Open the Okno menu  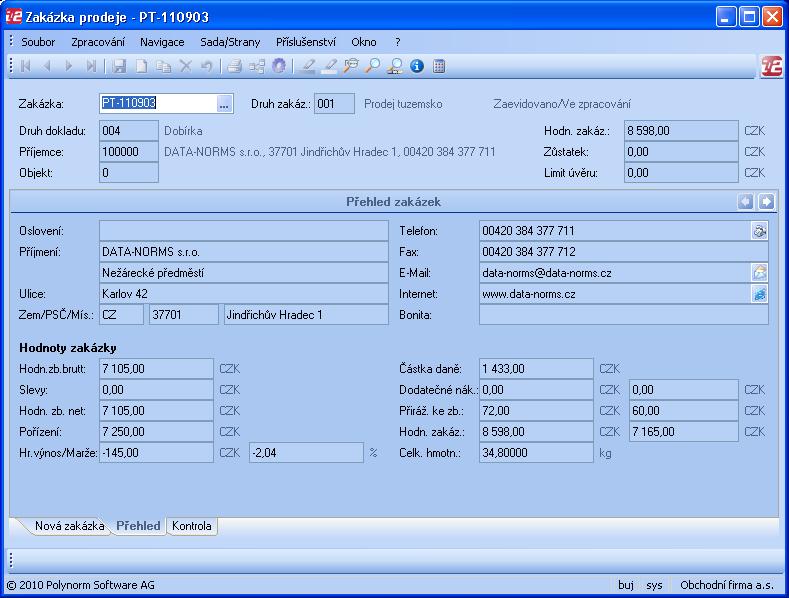[x=364, y=42]
